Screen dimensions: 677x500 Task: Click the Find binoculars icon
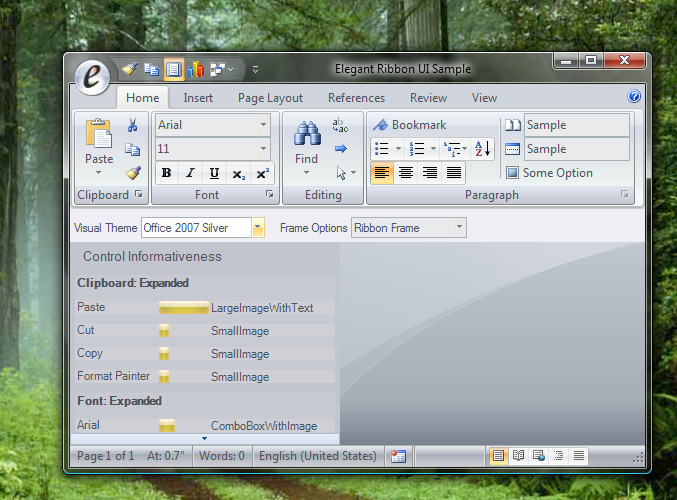(306, 134)
